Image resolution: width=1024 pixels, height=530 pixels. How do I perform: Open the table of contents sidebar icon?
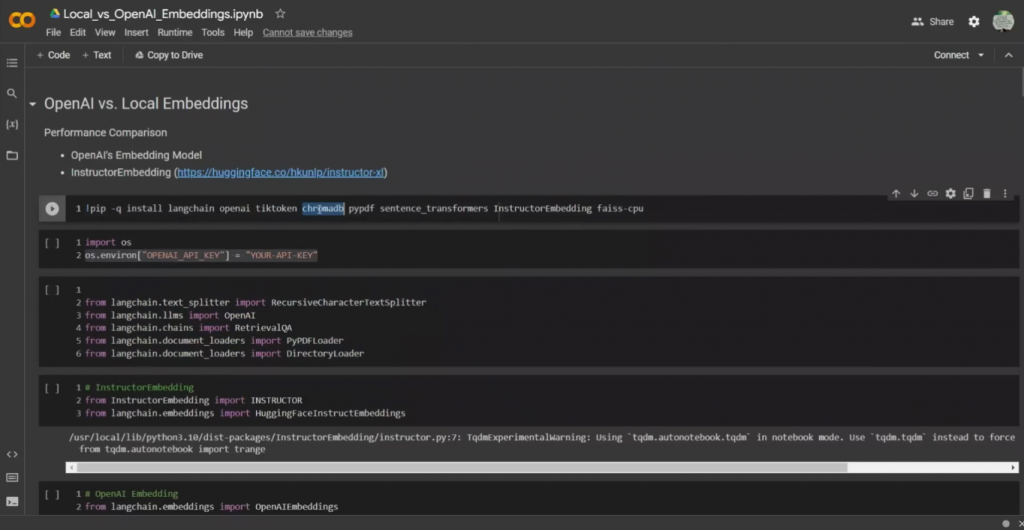pos(12,63)
